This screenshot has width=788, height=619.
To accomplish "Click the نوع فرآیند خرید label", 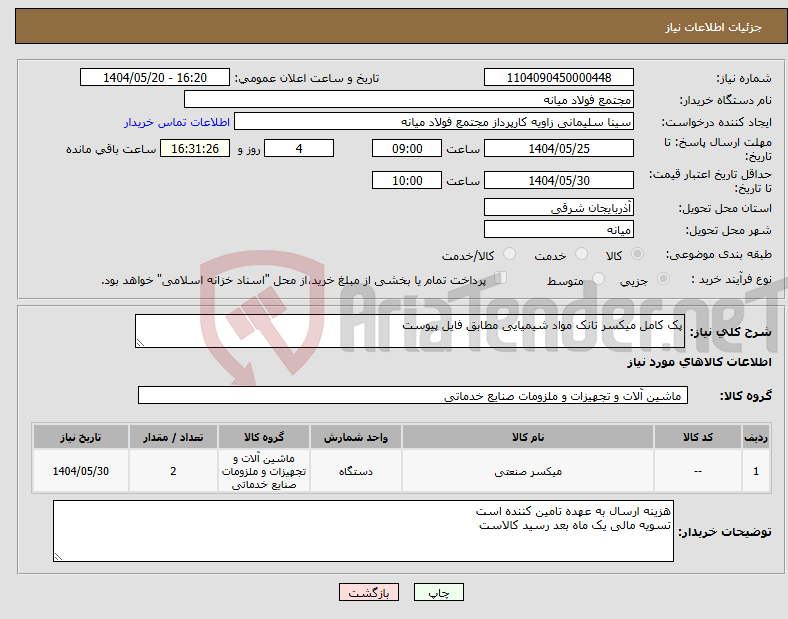I will point(731,279).
